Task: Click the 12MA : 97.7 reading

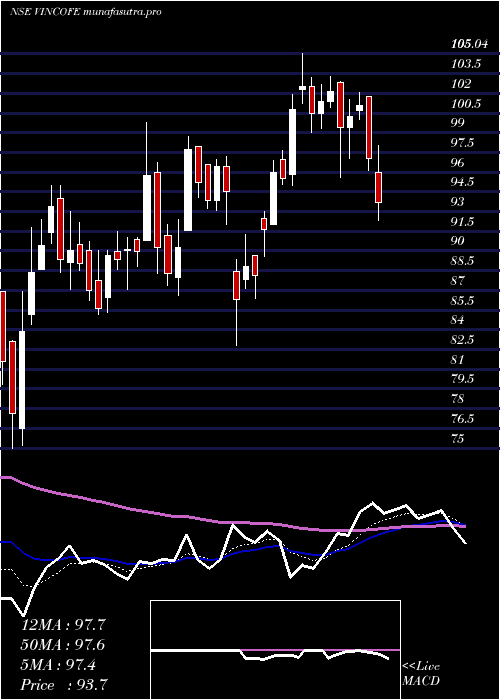Action: [x=64, y=625]
